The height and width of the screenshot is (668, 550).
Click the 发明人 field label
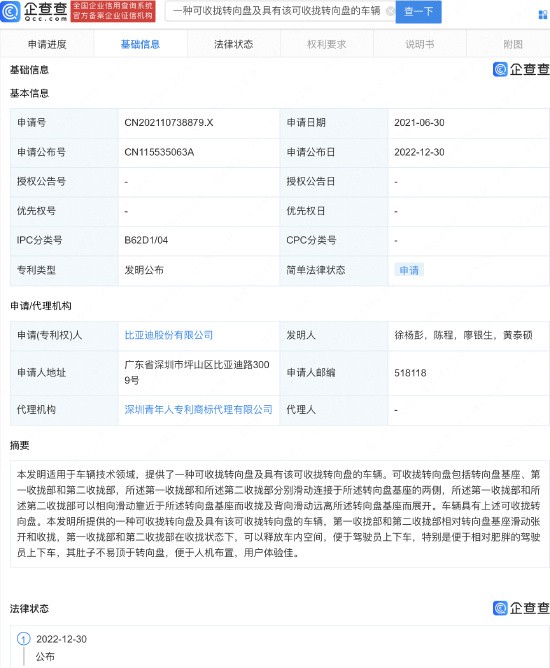tap(301, 335)
